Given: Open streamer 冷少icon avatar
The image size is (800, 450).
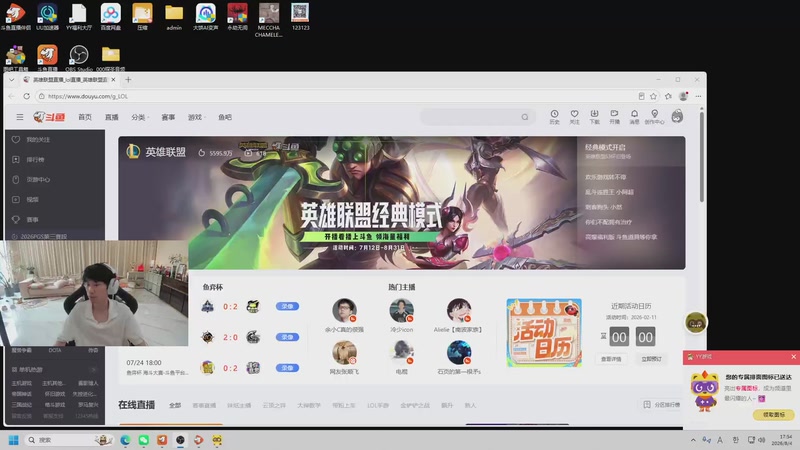Looking at the screenshot, I should [x=402, y=311].
